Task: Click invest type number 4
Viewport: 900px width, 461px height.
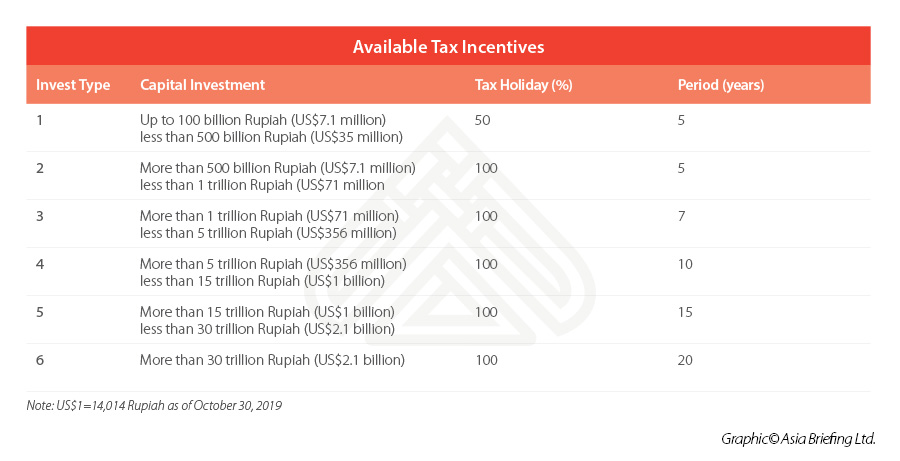Action: (x=40, y=264)
